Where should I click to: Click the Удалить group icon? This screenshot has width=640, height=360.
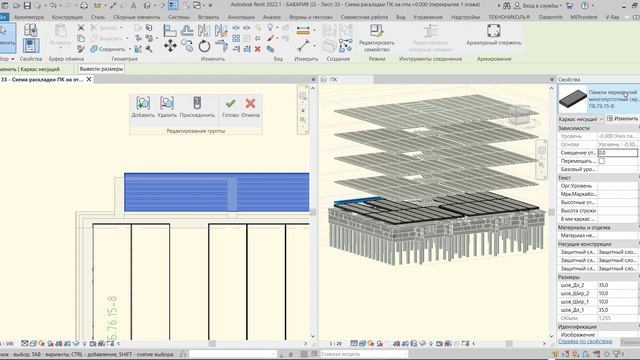(167, 103)
